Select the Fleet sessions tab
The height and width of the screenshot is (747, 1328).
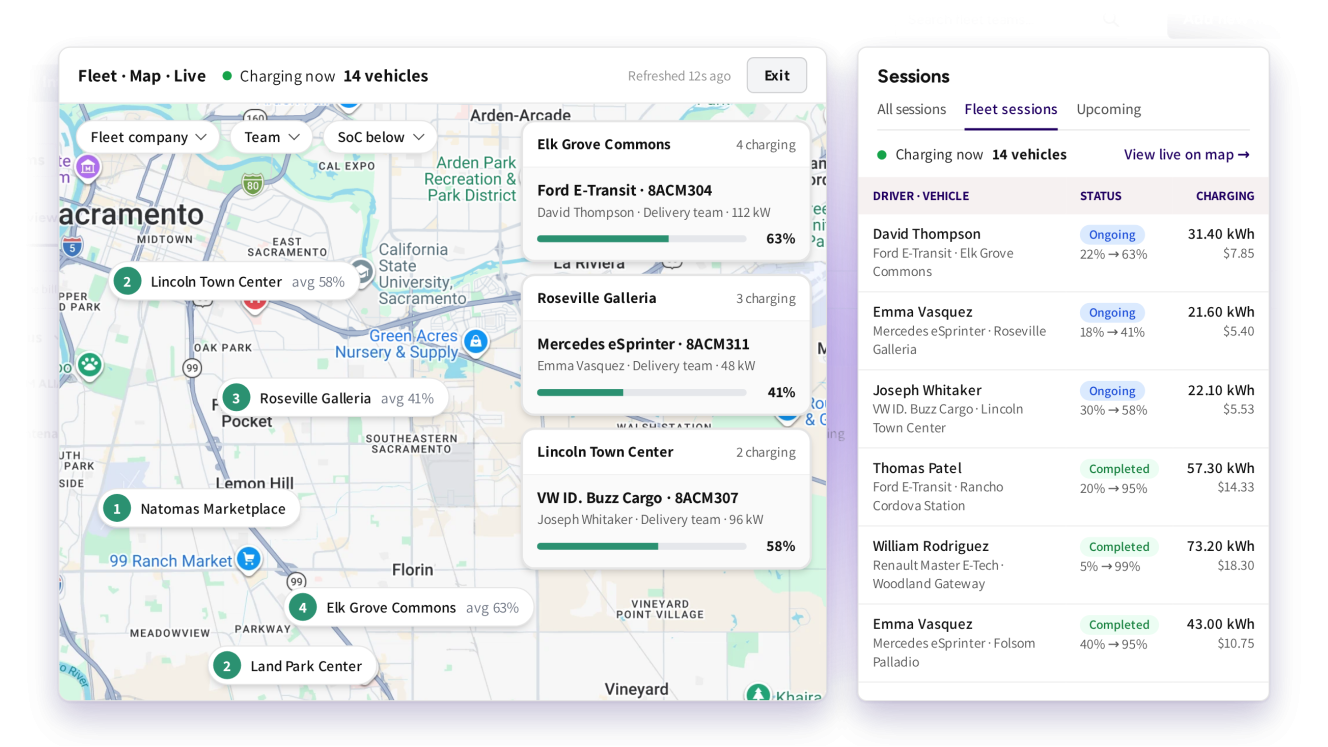1011,109
